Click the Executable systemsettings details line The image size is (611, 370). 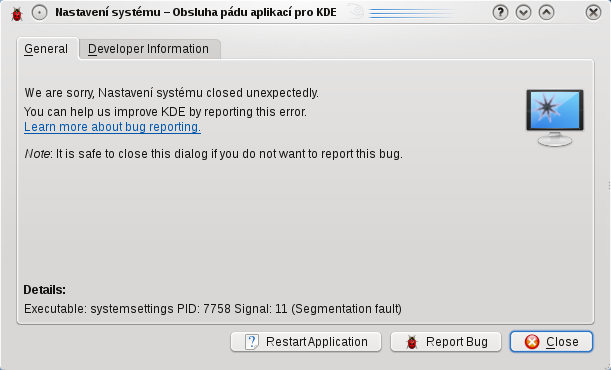tap(213, 309)
